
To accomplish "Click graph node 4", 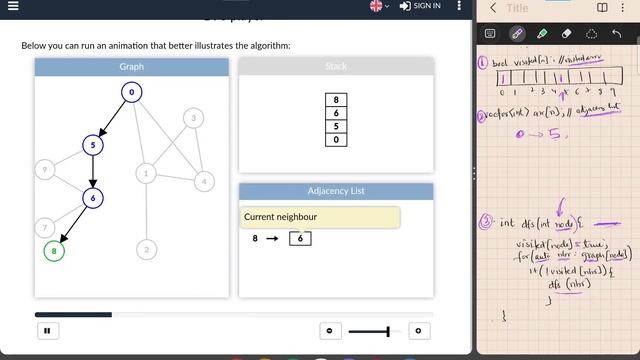I will [204, 181].
